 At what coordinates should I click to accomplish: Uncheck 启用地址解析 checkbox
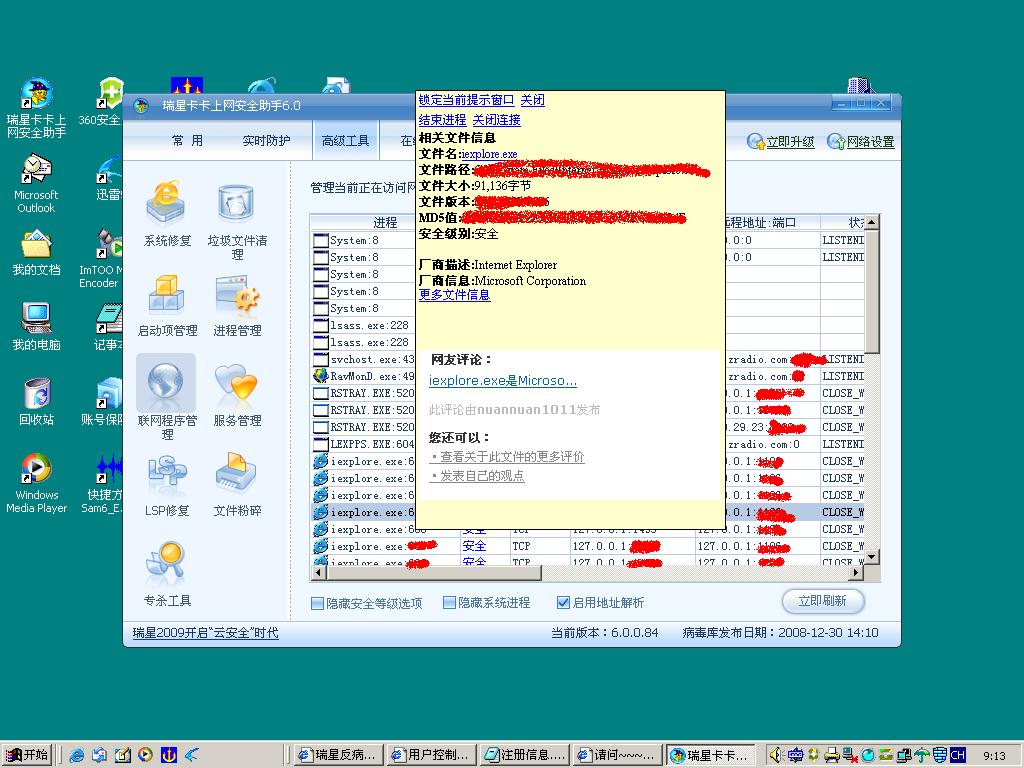point(563,603)
